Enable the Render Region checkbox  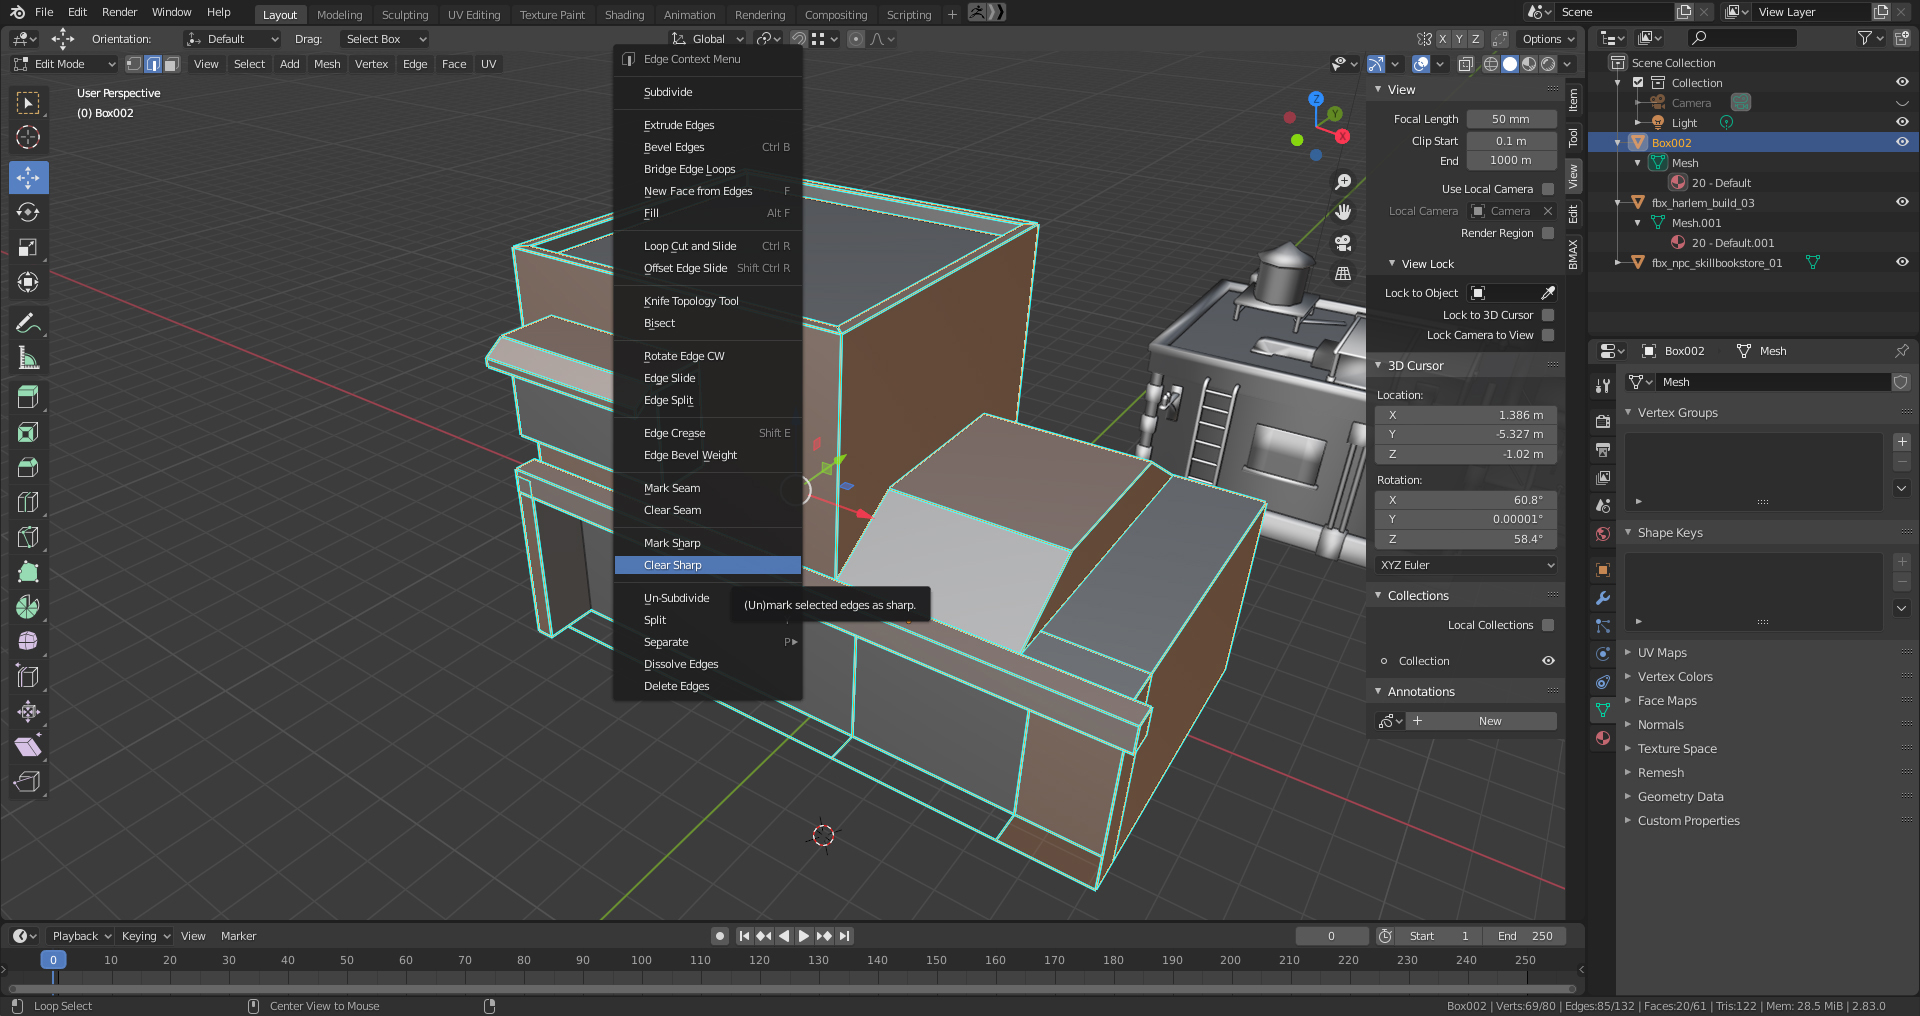pos(1548,233)
